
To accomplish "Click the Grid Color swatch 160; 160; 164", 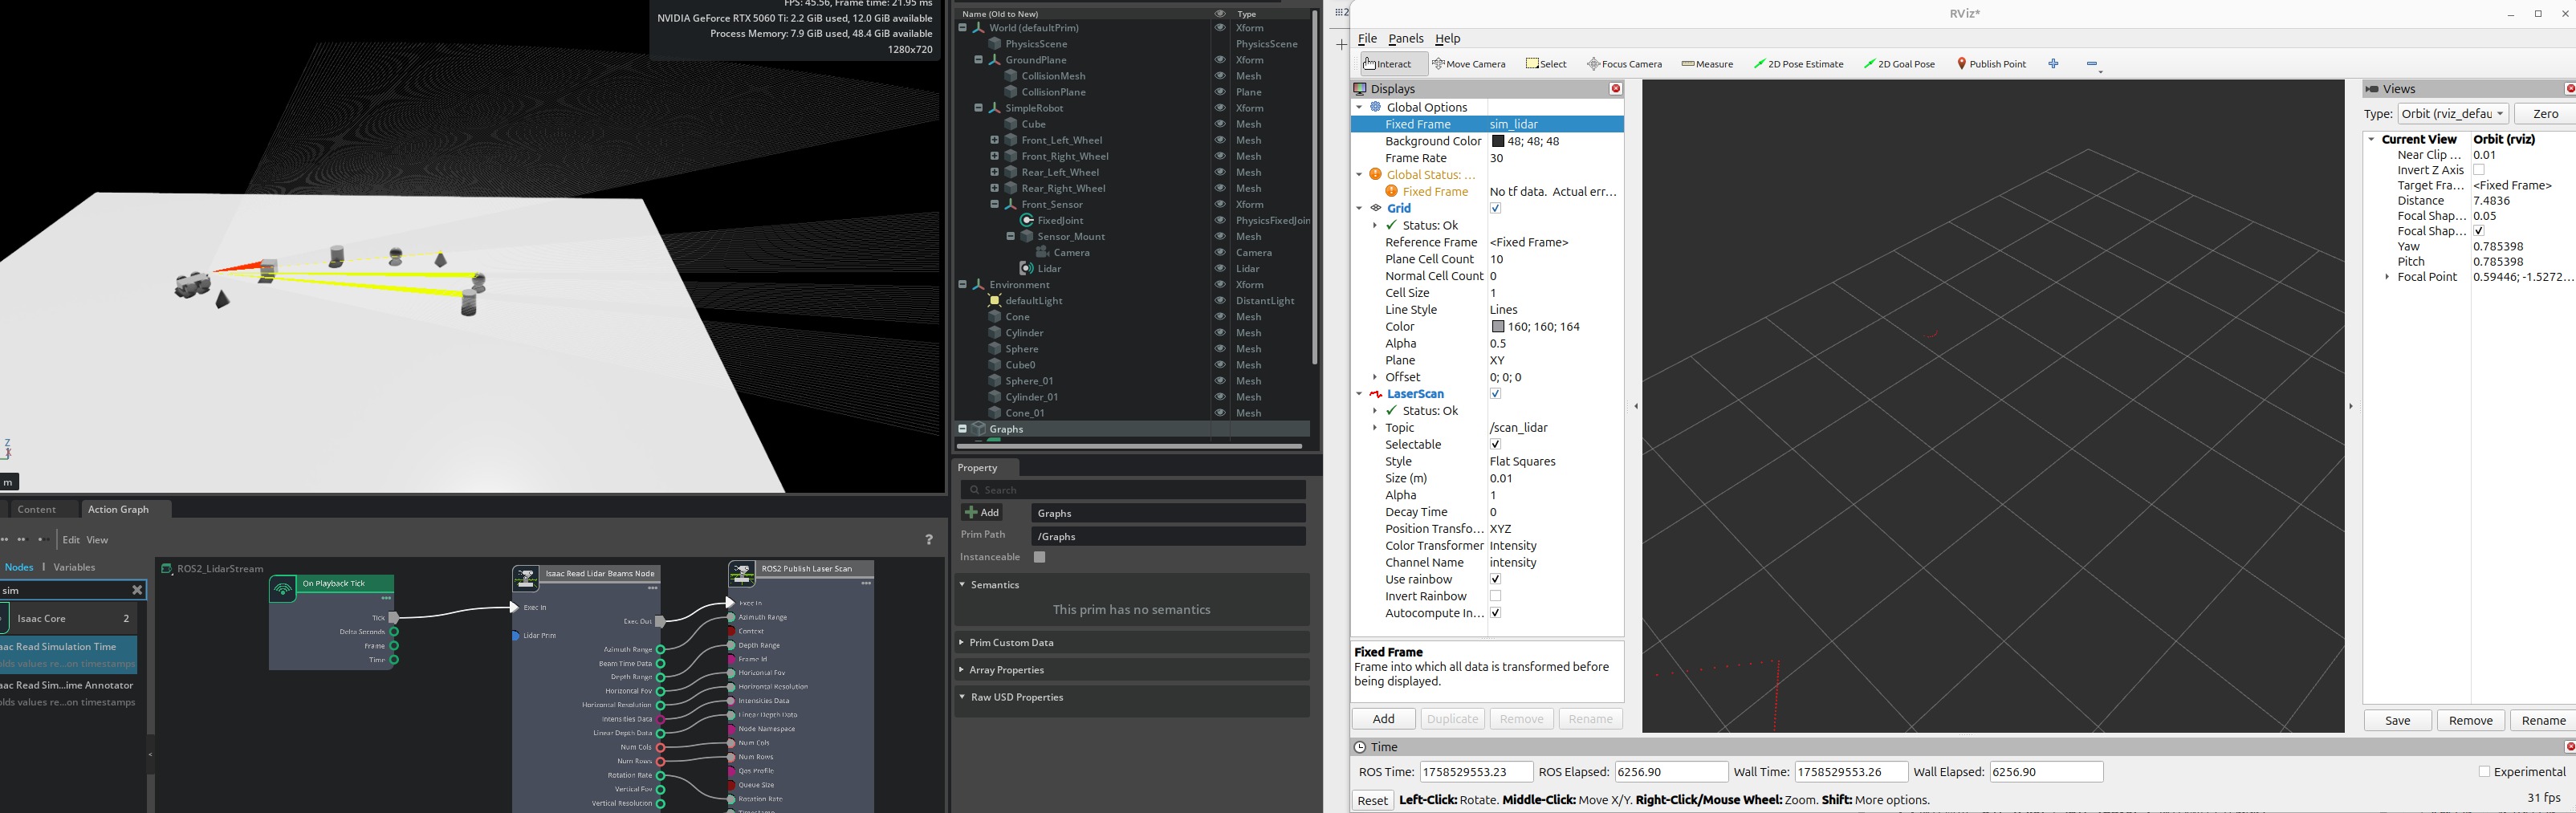I will [1498, 327].
